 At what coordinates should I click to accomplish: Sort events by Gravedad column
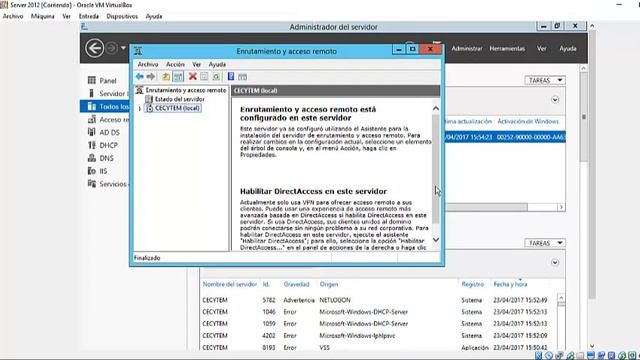pos(296,284)
